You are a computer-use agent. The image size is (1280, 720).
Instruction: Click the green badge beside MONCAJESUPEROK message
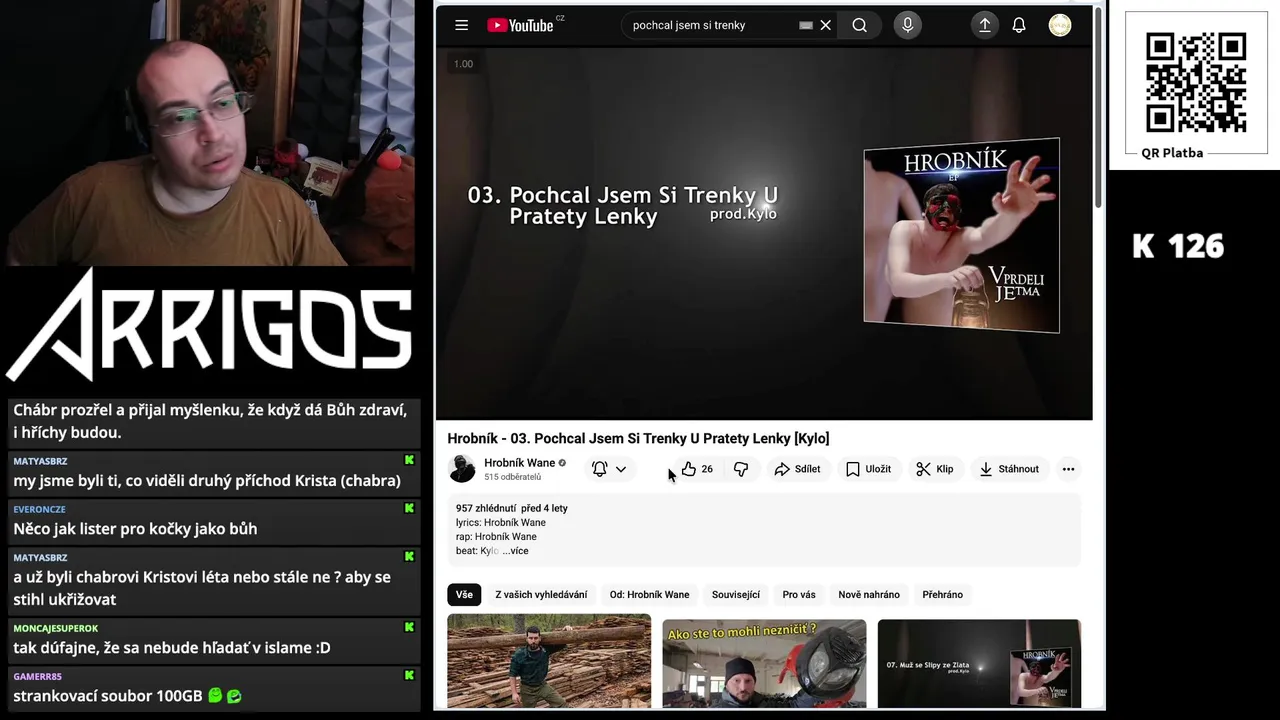tap(409, 627)
